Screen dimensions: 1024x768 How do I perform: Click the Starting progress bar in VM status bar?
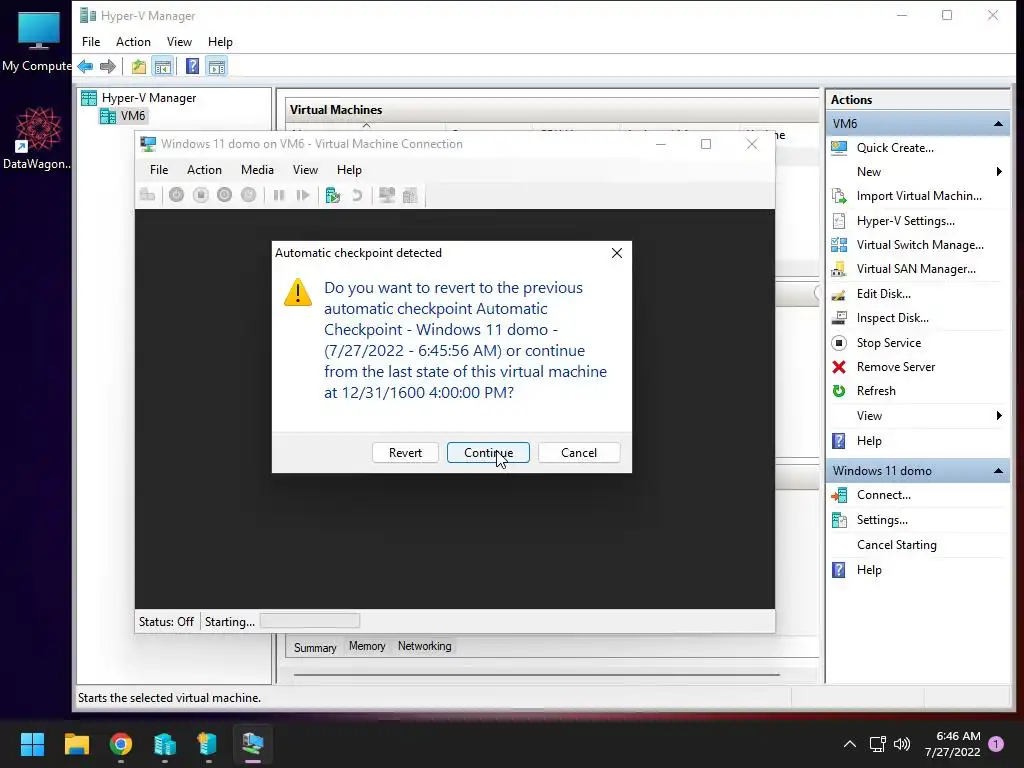310,621
